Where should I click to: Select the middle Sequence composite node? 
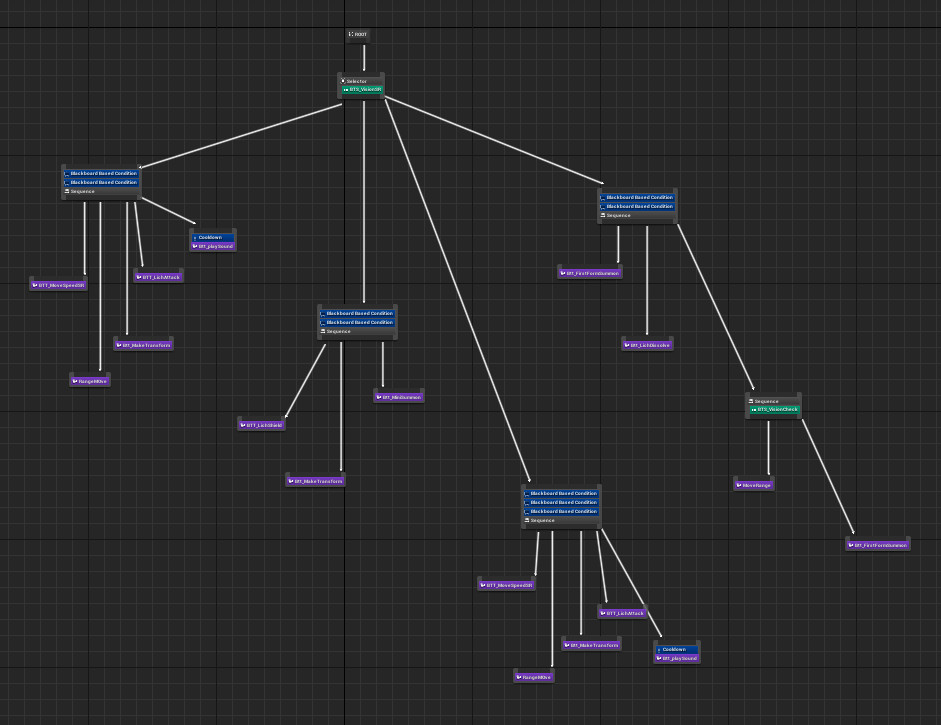[358, 331]
